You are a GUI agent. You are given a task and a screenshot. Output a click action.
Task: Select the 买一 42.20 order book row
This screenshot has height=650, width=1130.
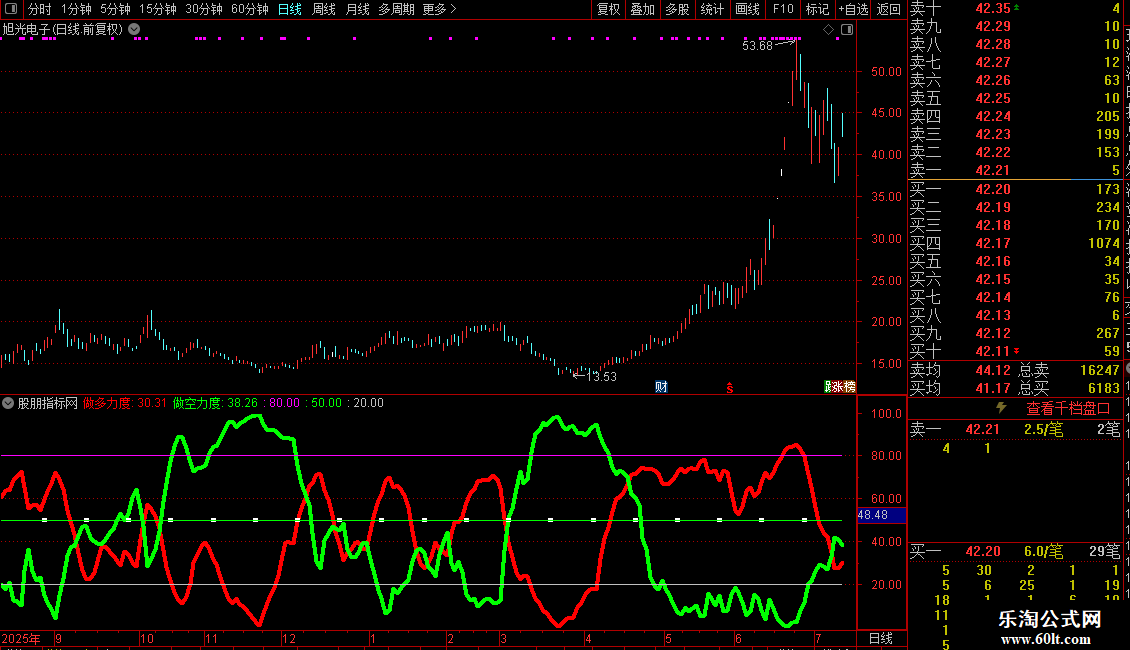pyautogui.click(x=1015, y=189)
